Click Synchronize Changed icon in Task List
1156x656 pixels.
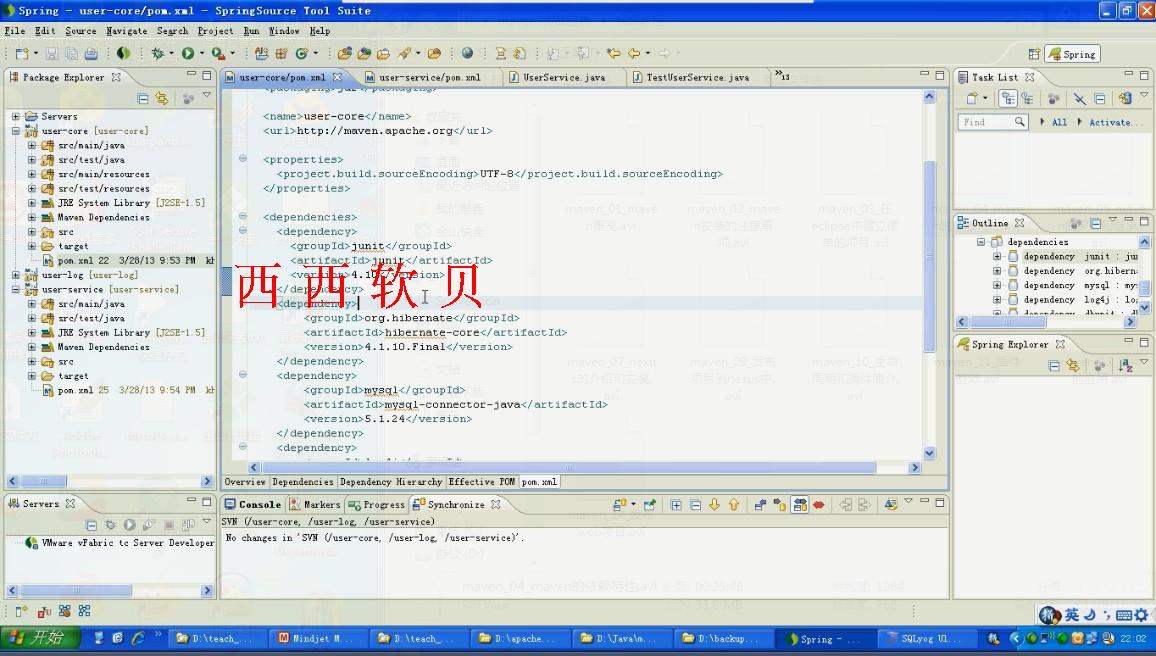pyautogui.click(x=1124, y=98)
